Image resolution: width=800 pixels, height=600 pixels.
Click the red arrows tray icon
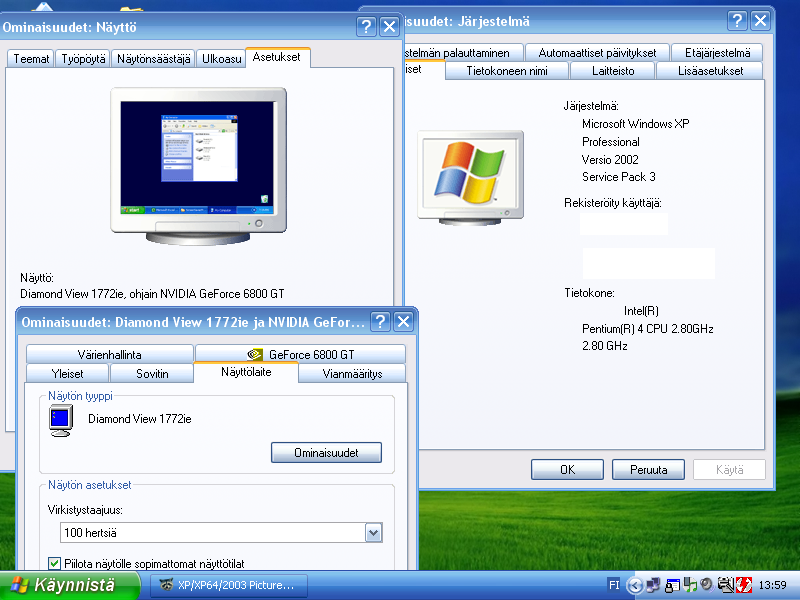click(744, 585)
